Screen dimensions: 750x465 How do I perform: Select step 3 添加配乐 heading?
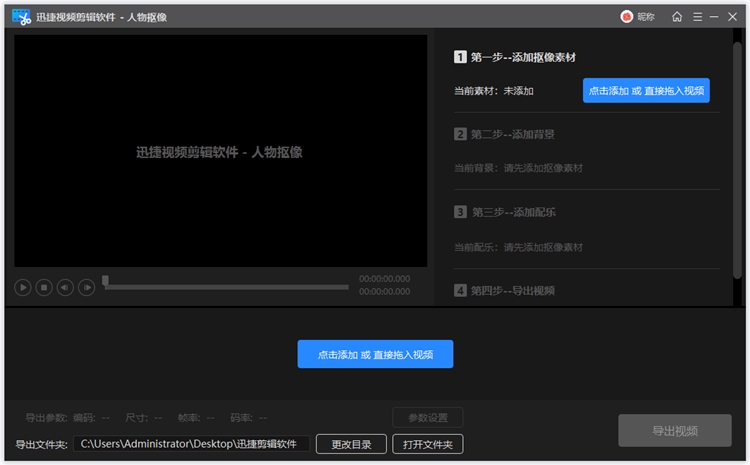click(505, 212)
